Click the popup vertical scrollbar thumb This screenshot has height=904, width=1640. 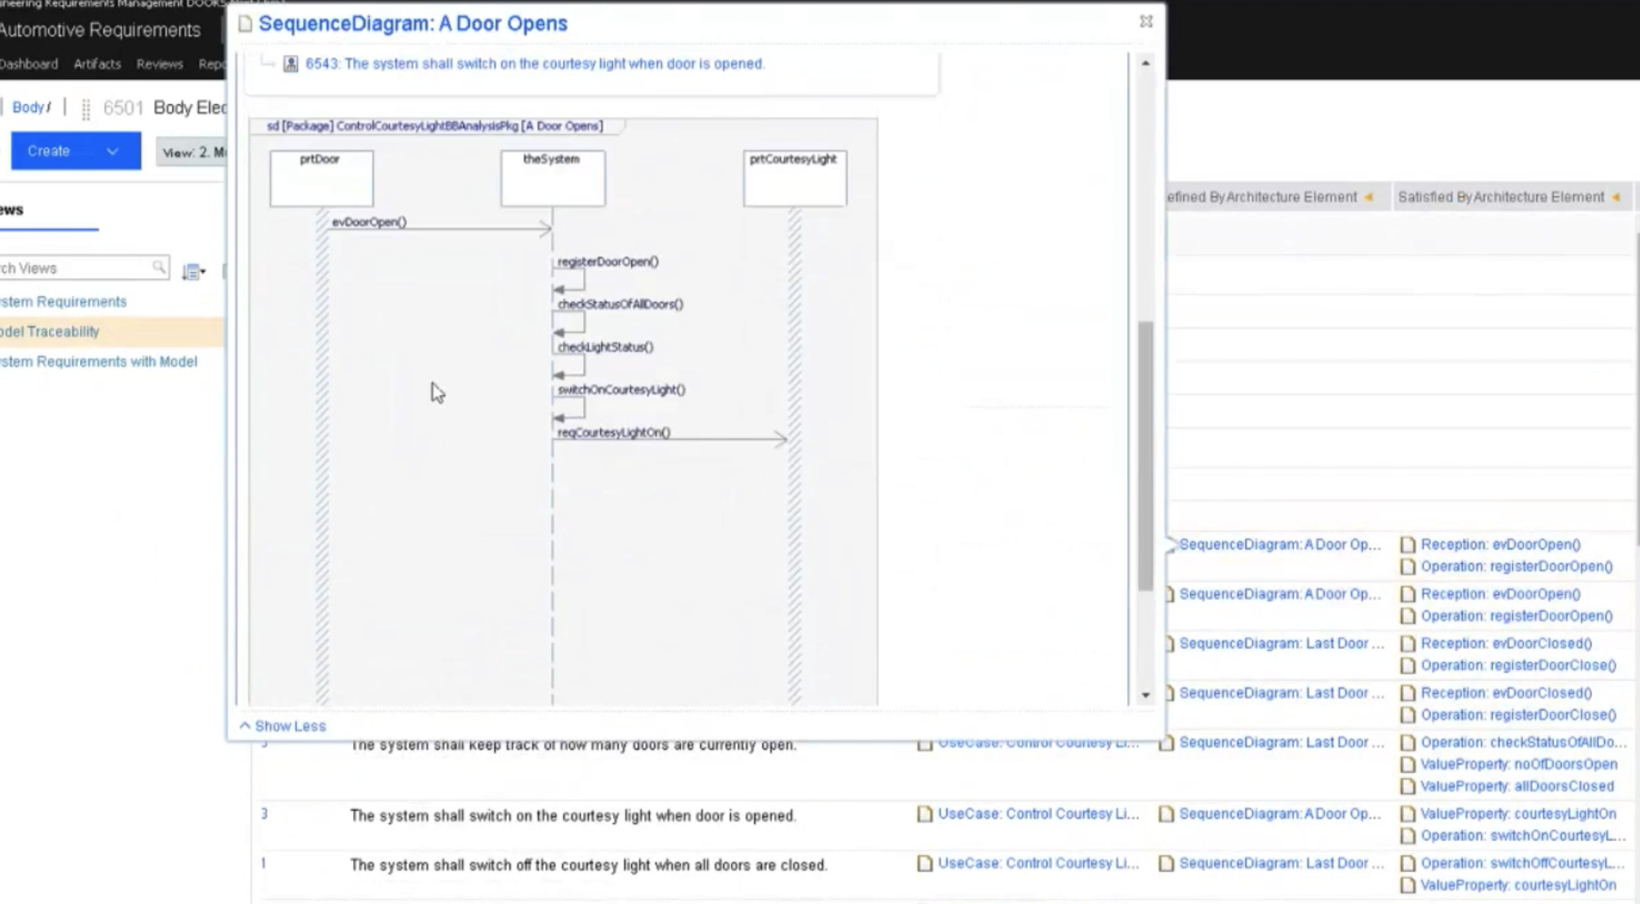(x=1145, y=455)
